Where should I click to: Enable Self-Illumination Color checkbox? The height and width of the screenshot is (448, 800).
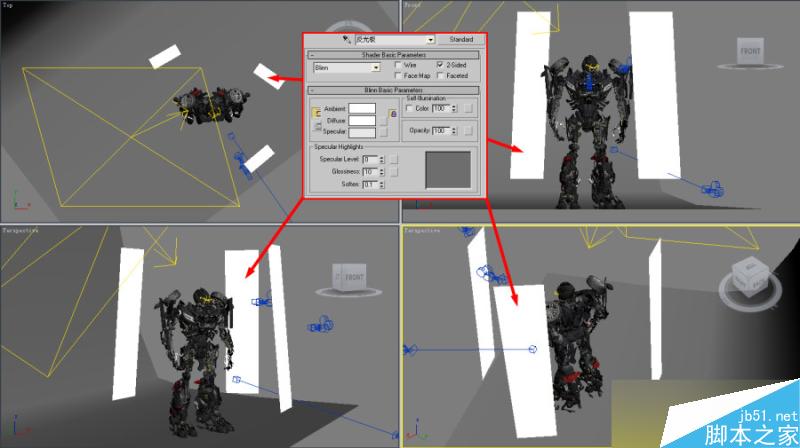pos(409,108)
